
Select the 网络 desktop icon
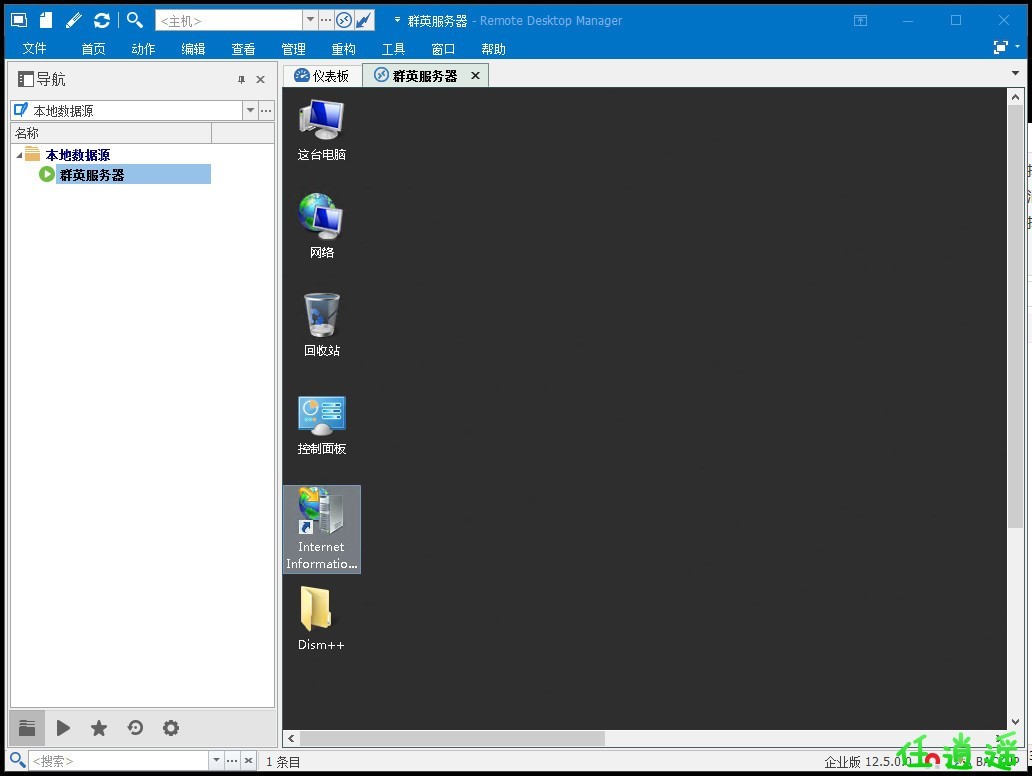coord(321,226)
